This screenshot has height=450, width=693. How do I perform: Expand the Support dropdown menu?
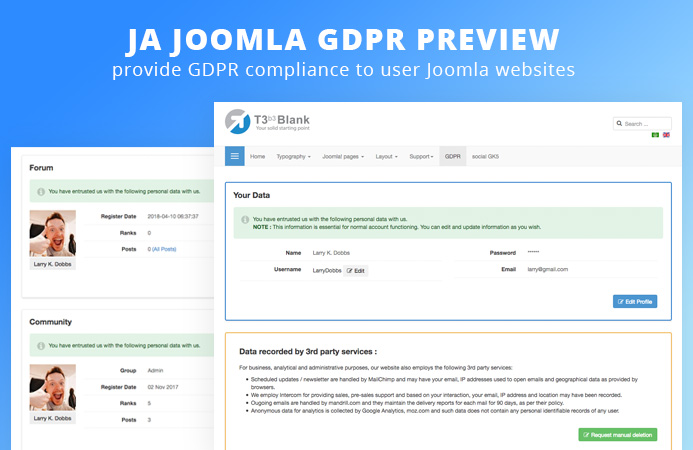(421, 157)
